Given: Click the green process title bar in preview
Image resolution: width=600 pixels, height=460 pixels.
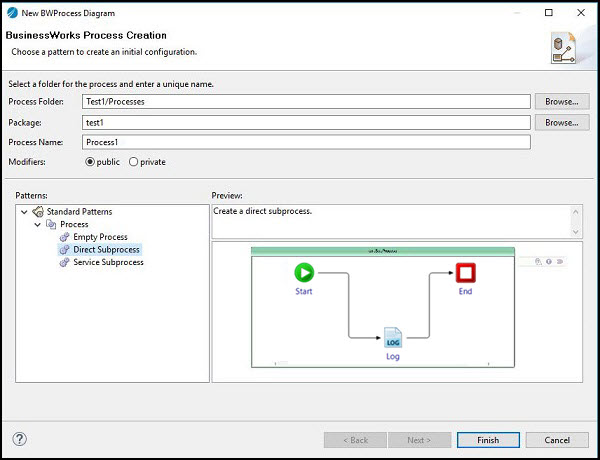Looking at the screenshot, I should [383, 251].
